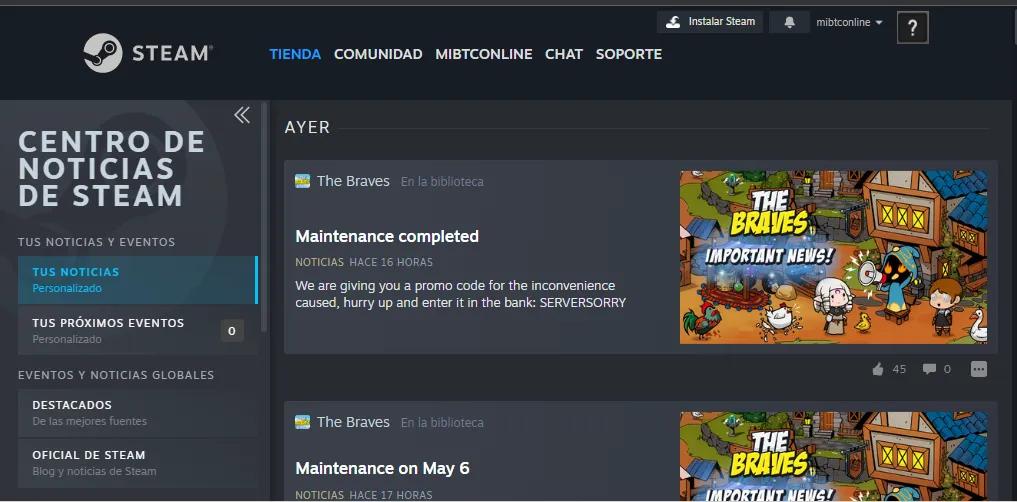1017x502 pixels.
Task: Select TUS NOTICIAS Personalizado
Action: [x=138, y=280]
